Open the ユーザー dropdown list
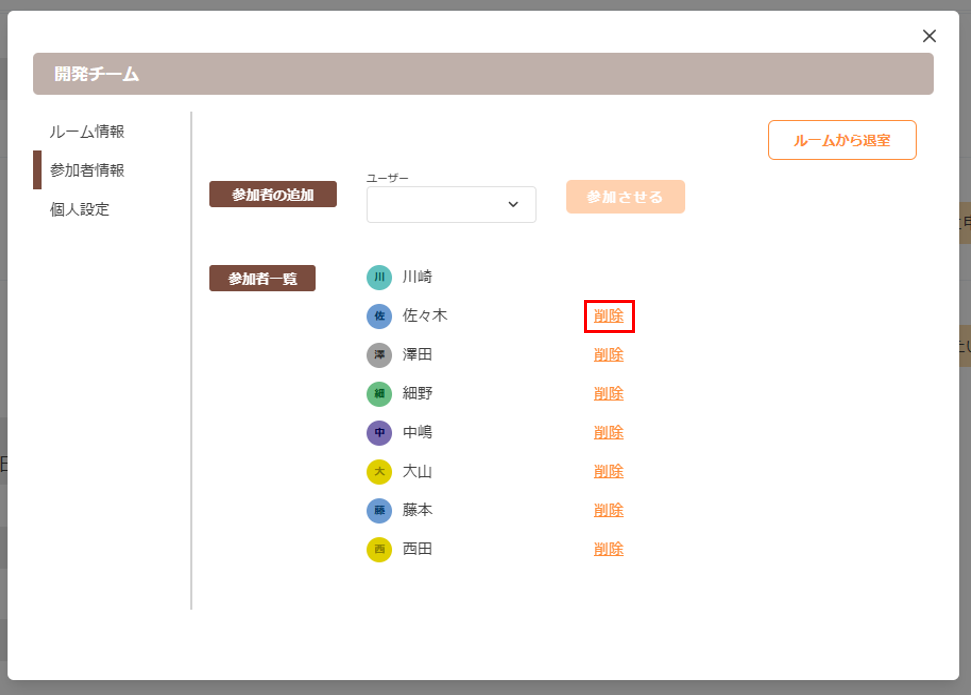The width and height of the screenshot is (971, 695). click(451, 204)
